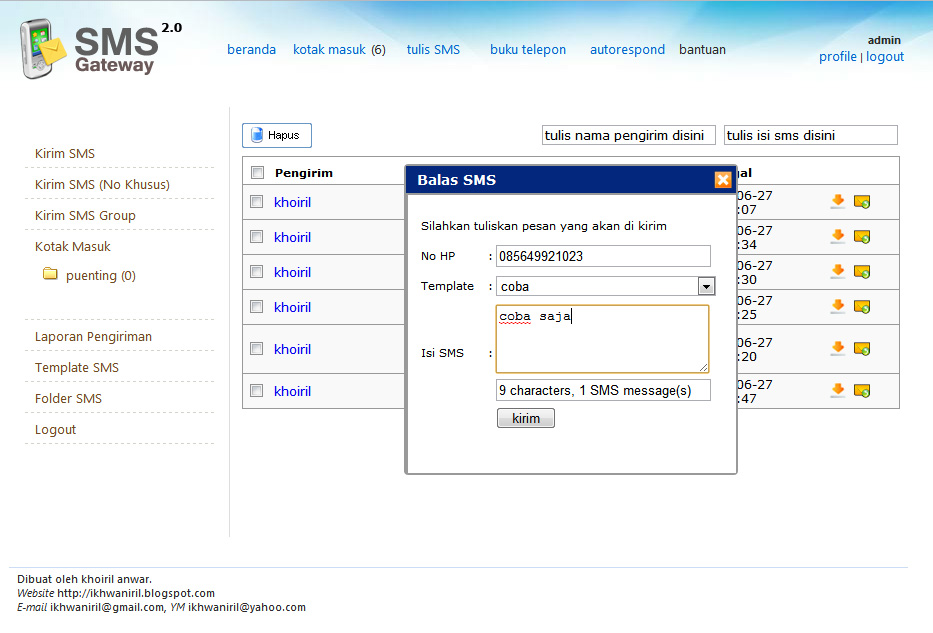Image resolution: width=933 pixels, height=633 pixels.
Task: Click the reply envelope icon in first message row
Action: click(861, 202)
